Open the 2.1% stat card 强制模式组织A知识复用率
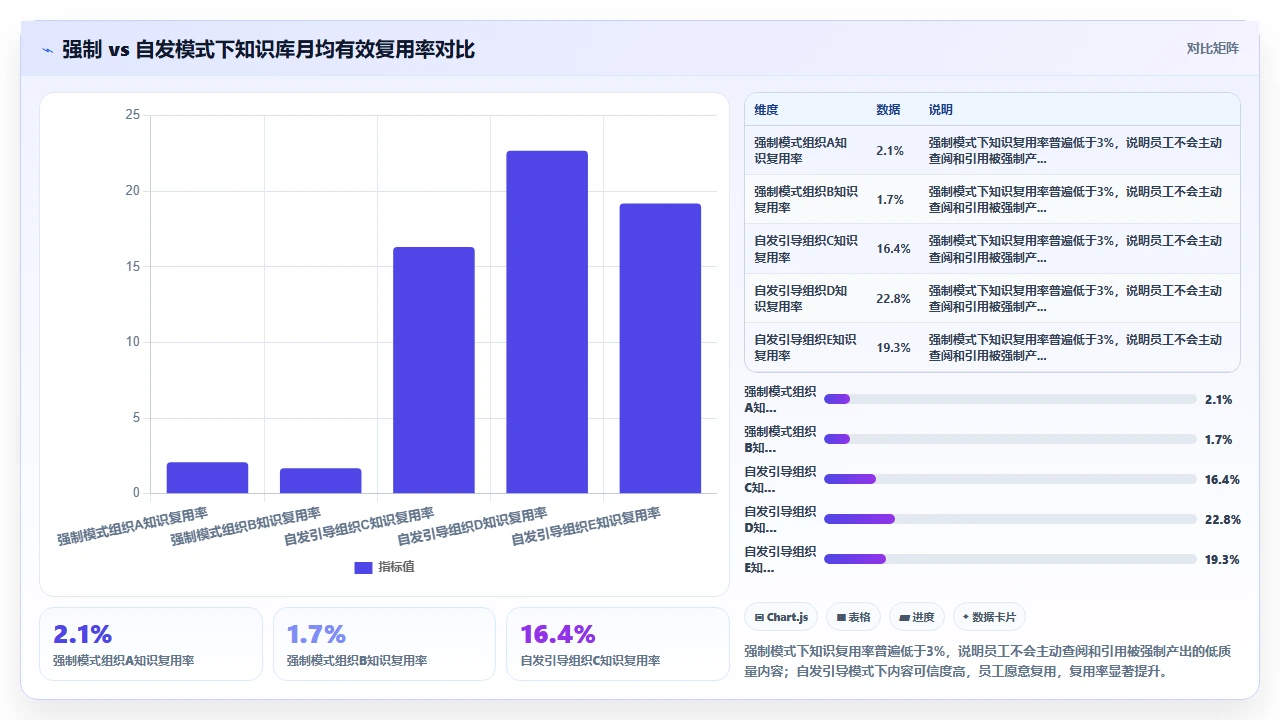The width and height of the screenshot is (1280, 720). tap(151, 644)
